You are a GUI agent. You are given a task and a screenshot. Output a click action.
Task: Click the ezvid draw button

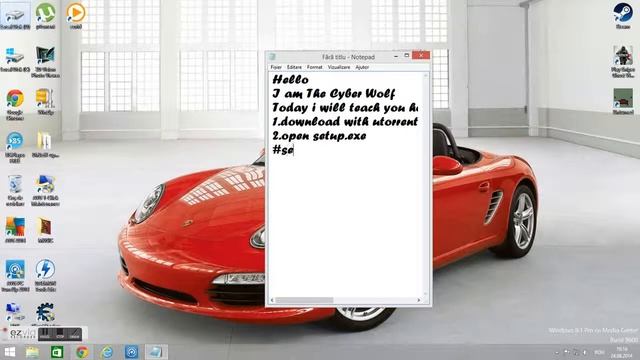coord(75,334)
